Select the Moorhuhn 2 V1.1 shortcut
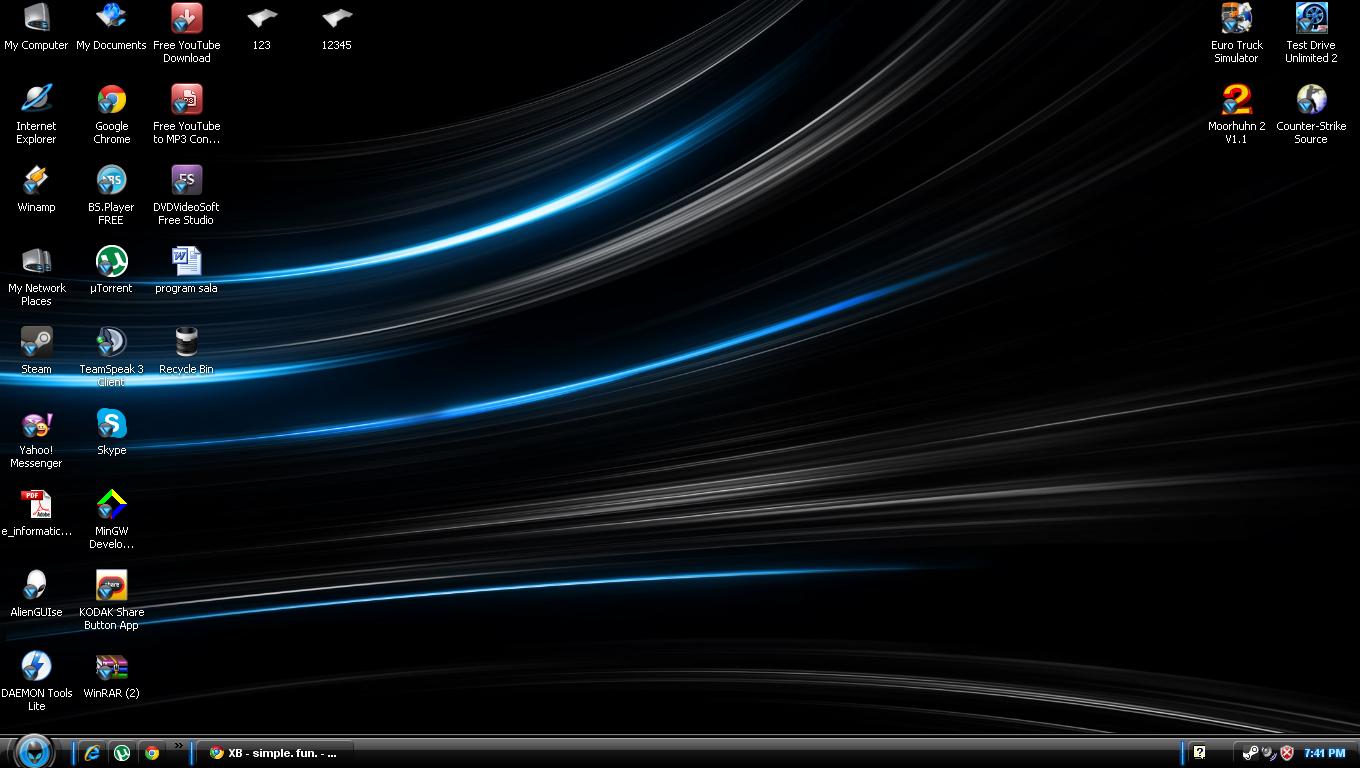1360x768 pixels. coord(1236,114)
